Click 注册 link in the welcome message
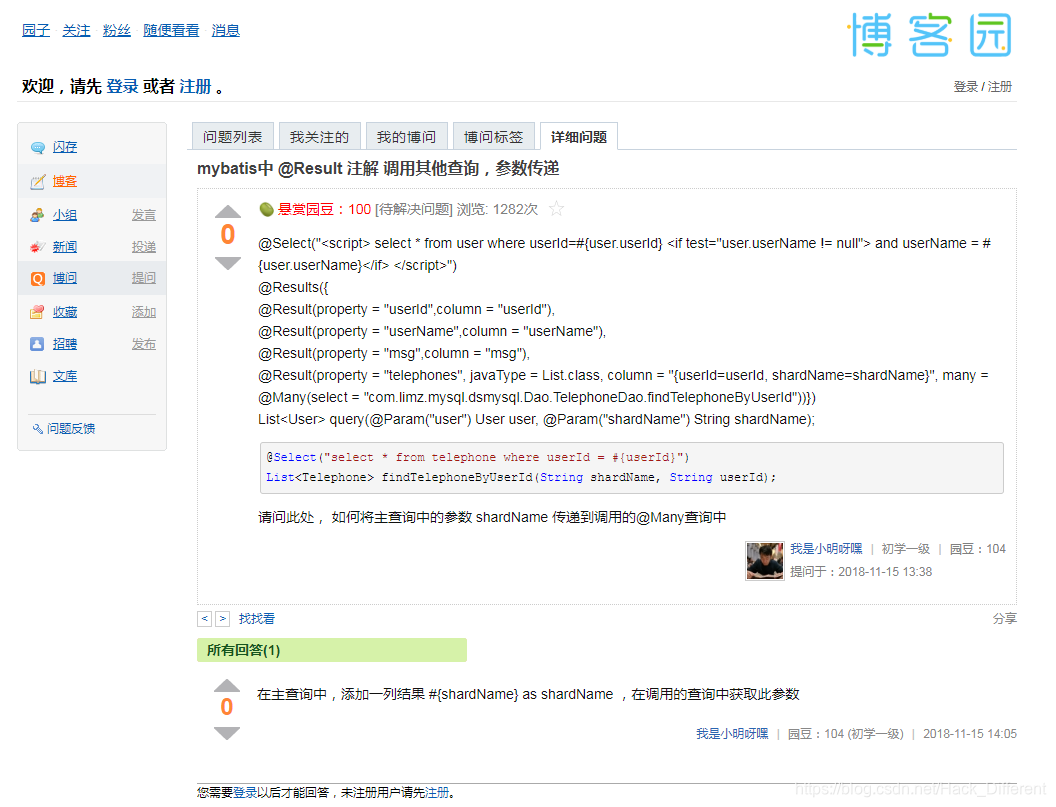 195,86
